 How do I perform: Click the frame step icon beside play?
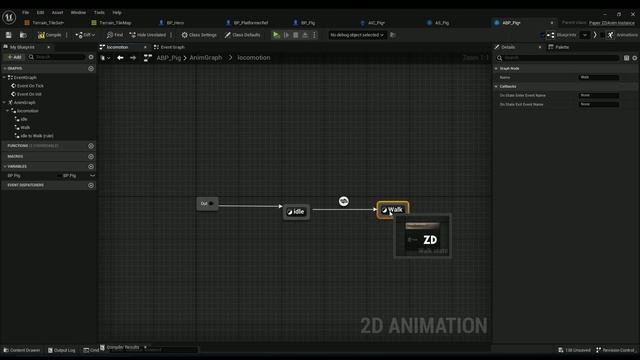coord(287,35)
